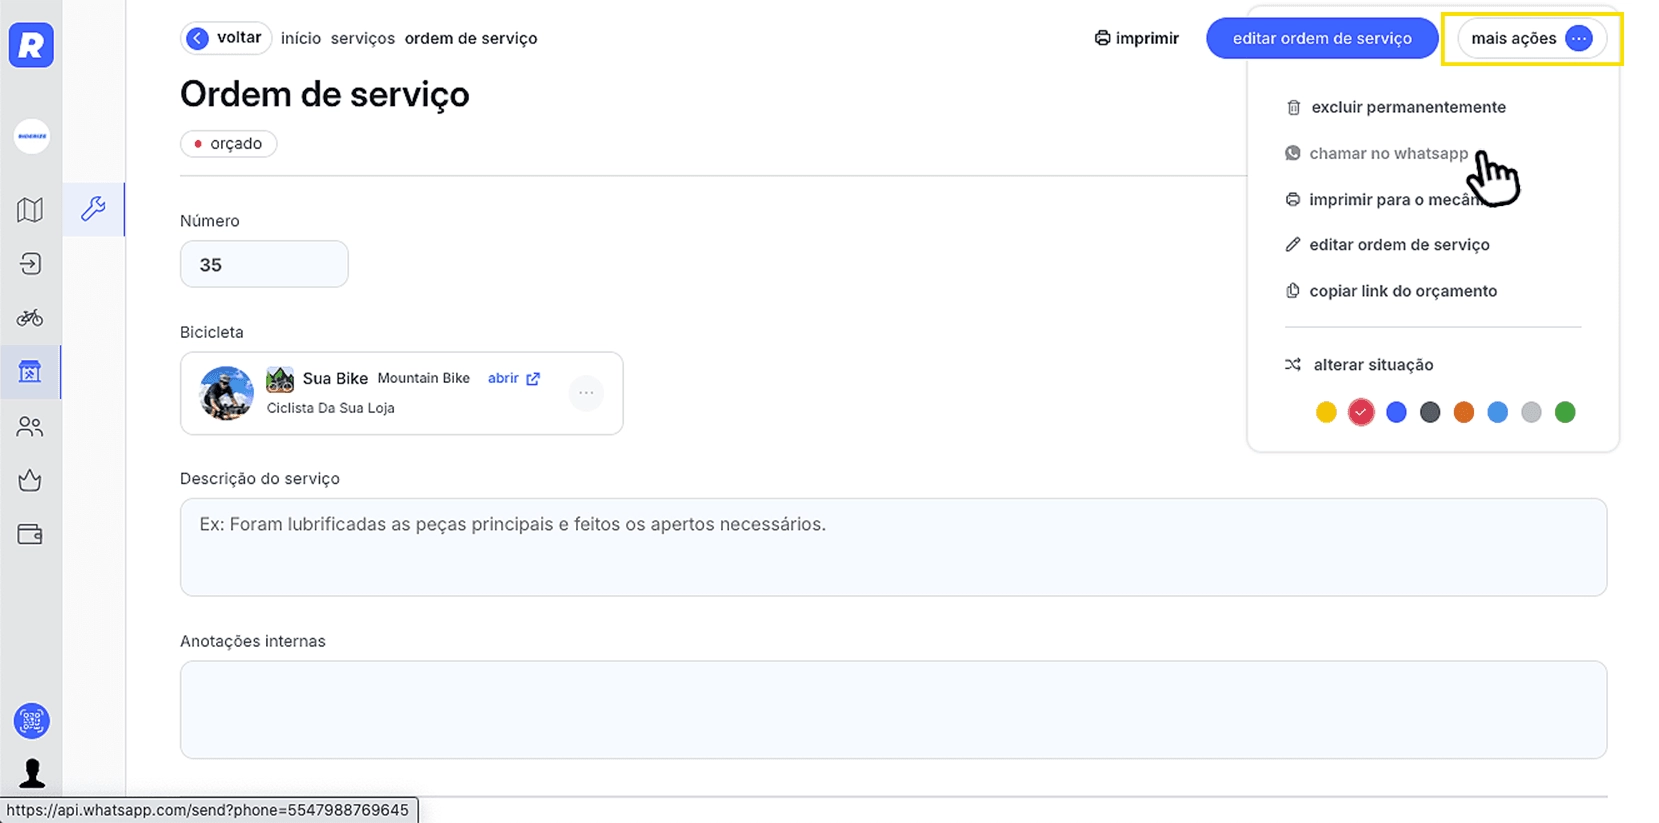Select copiar link do orçamento menu item
The height and width of the screenshot is (823, 1659).
click(1391, 291)
